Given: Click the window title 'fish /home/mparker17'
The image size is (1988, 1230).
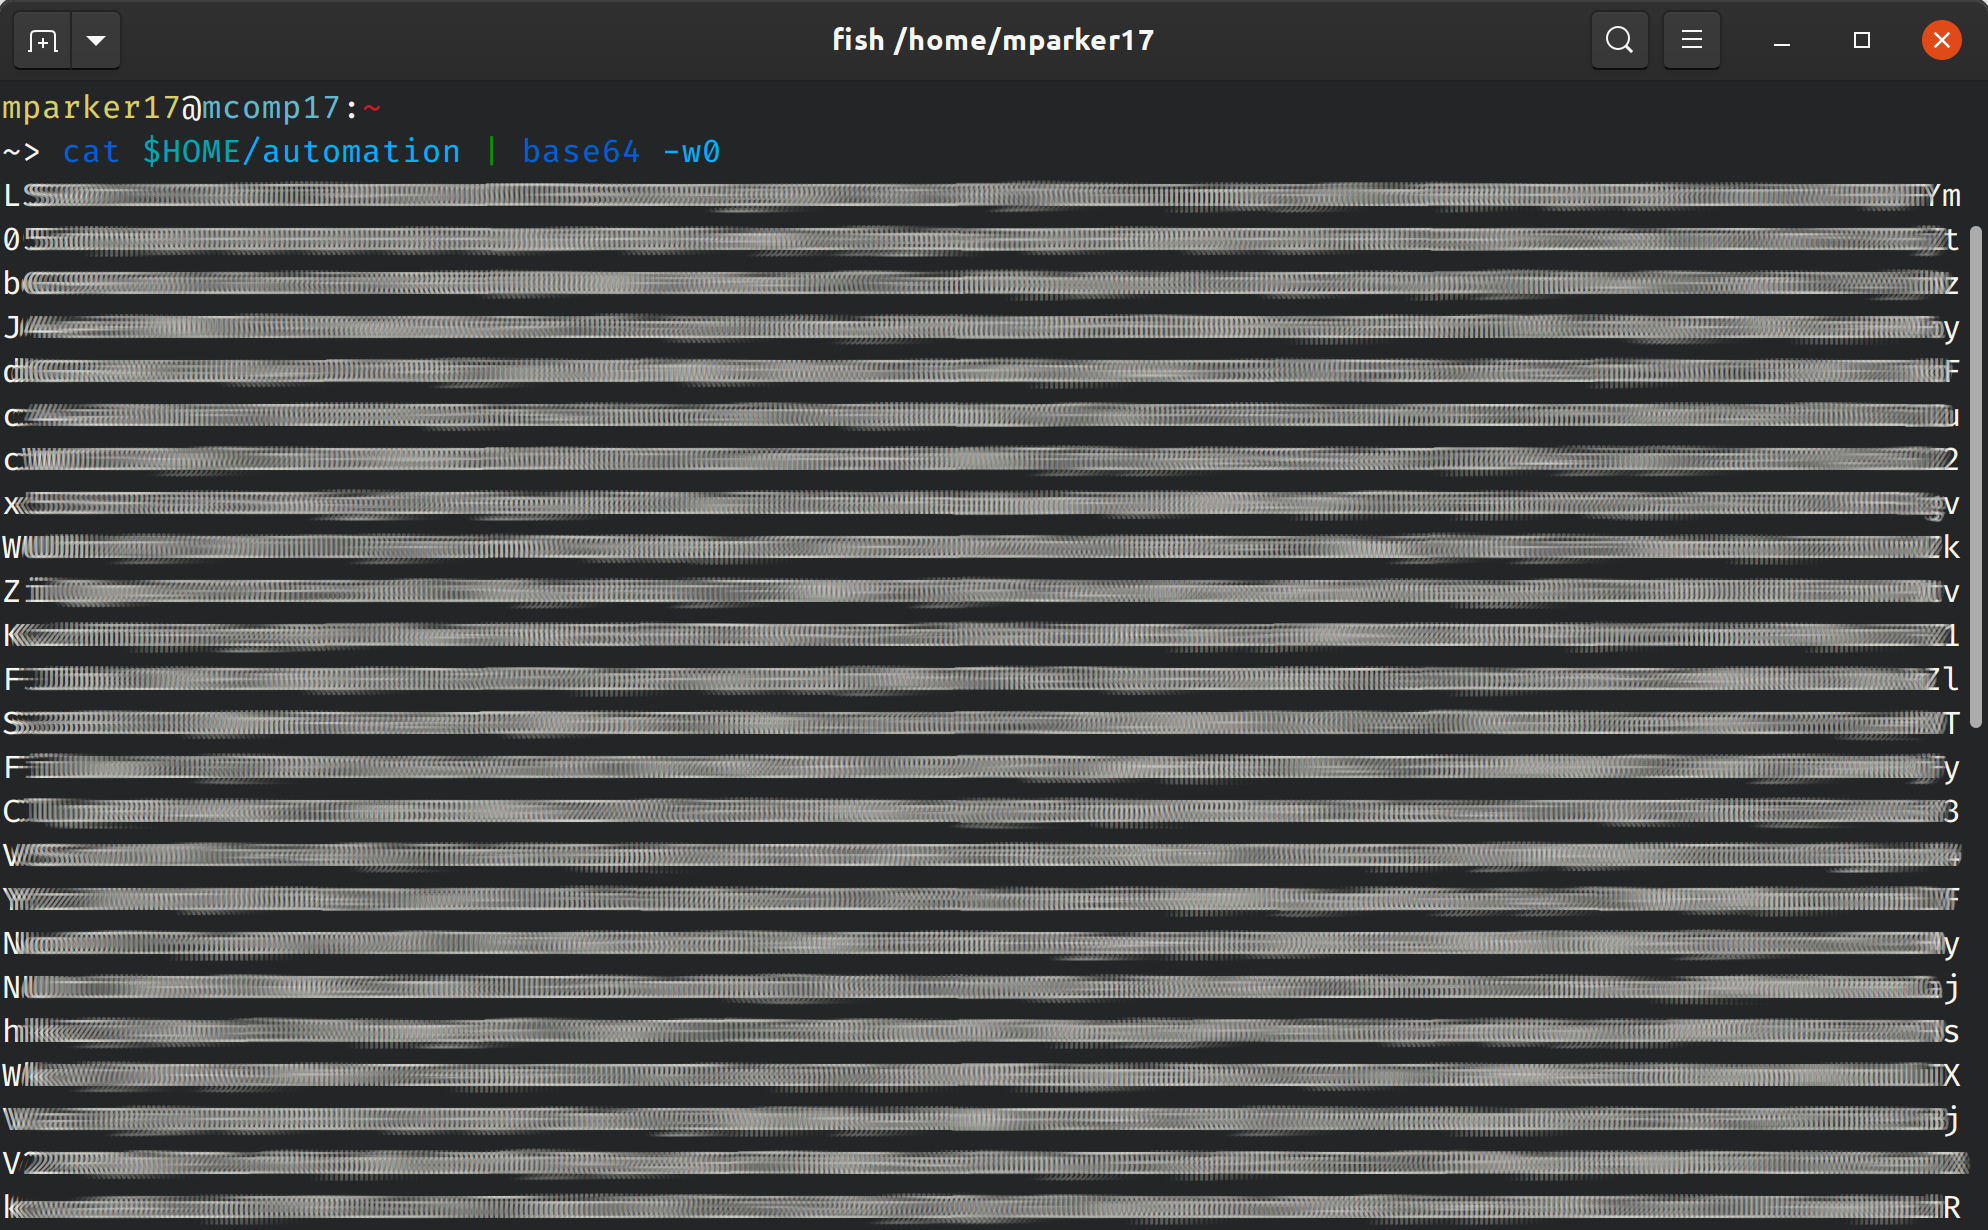Looking at the screenshot, I should 993,40.
